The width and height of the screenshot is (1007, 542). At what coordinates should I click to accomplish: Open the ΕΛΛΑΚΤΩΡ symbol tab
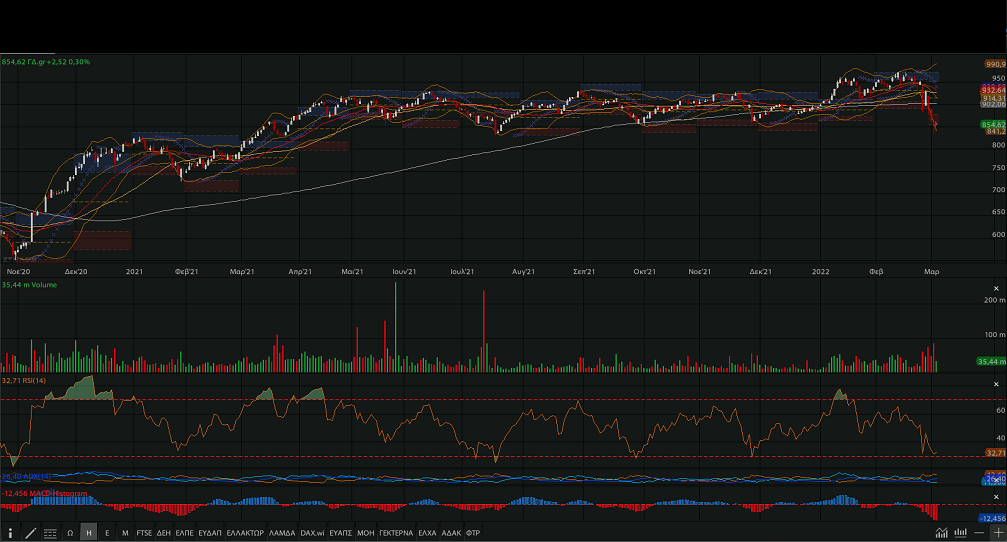pyautogui.click(x=245, y=533)
